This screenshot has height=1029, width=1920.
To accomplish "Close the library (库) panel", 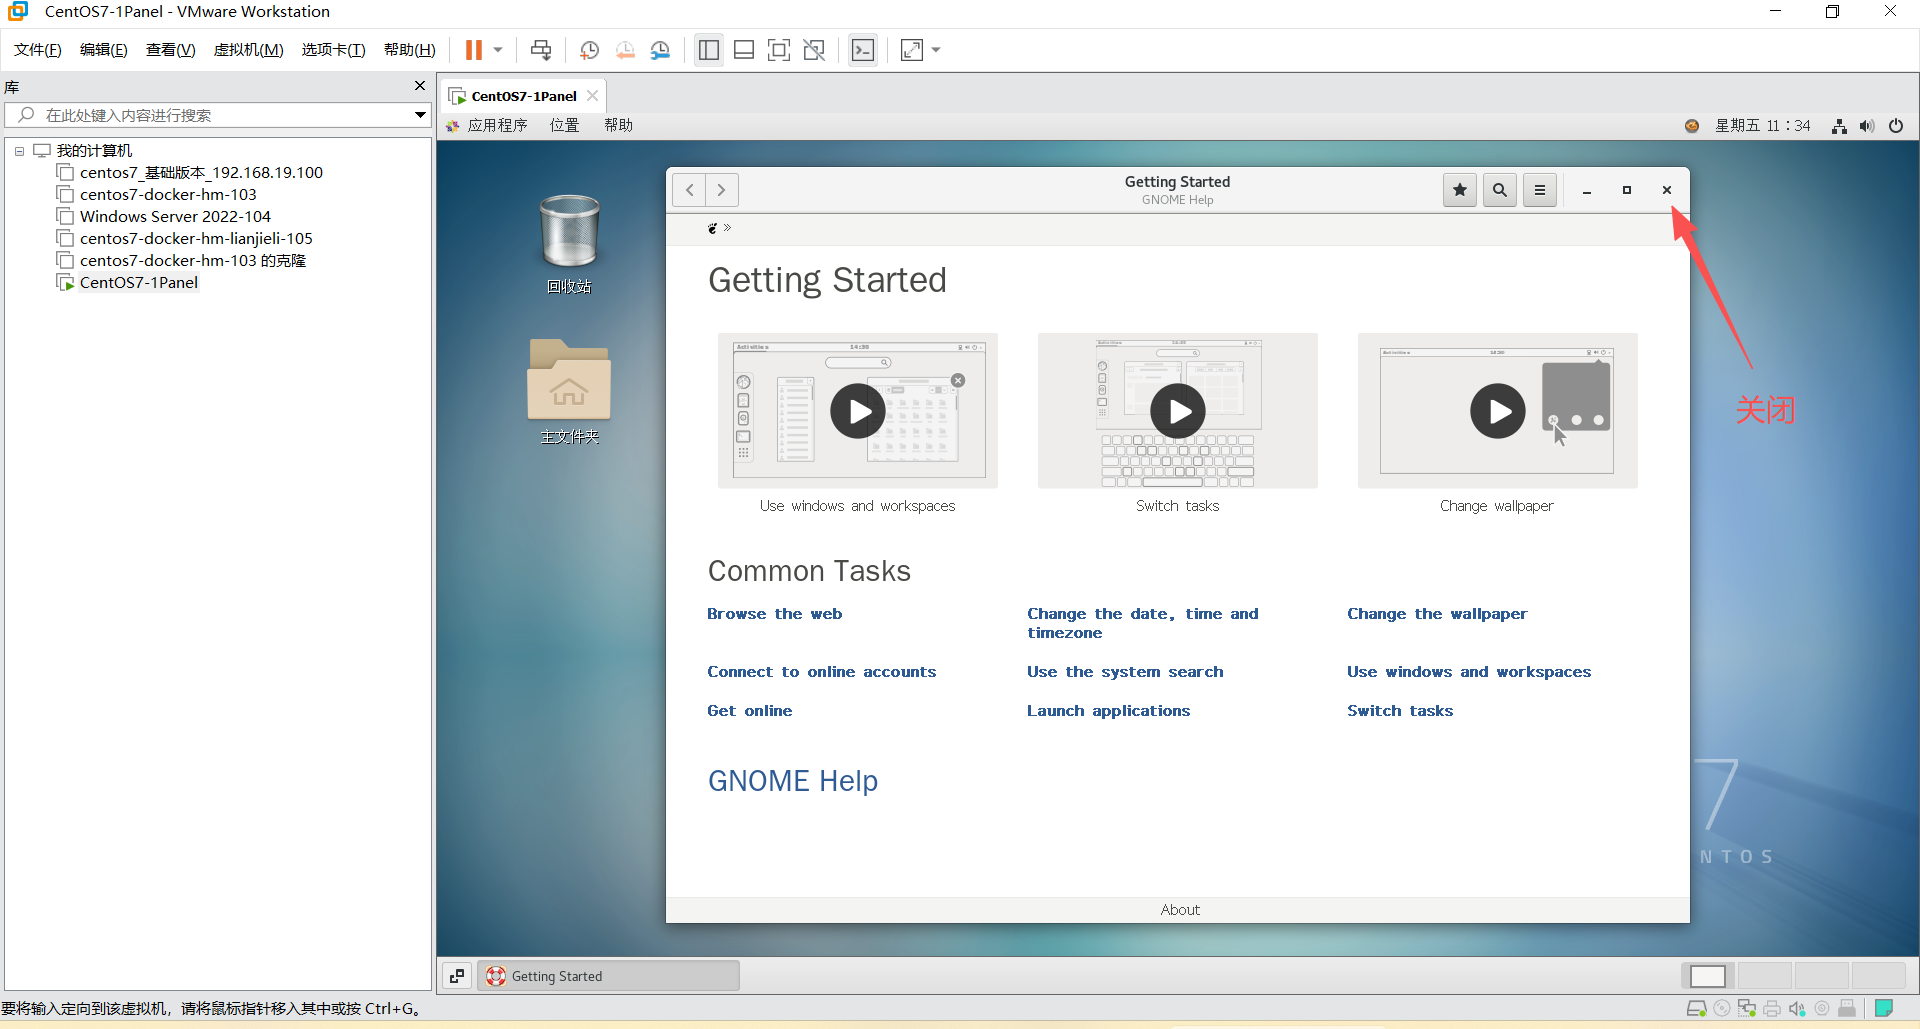I will pyautogui.click(x=420, y=86).
